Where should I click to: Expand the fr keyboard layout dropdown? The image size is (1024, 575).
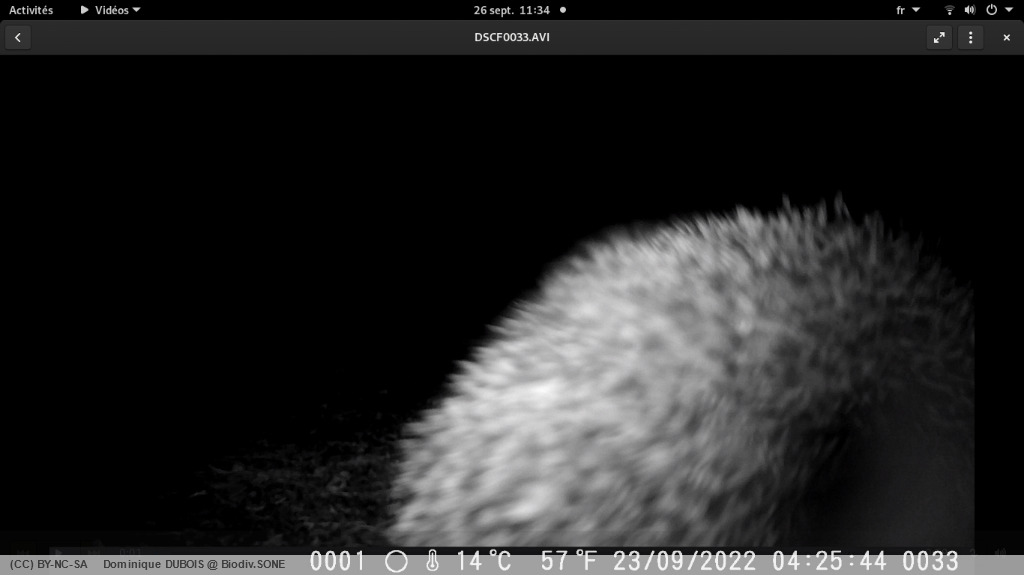coord(907,10)
